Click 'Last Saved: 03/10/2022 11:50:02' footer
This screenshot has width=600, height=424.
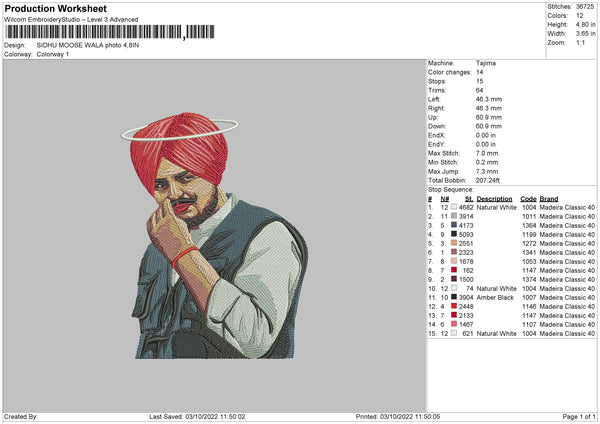[197, 417]
